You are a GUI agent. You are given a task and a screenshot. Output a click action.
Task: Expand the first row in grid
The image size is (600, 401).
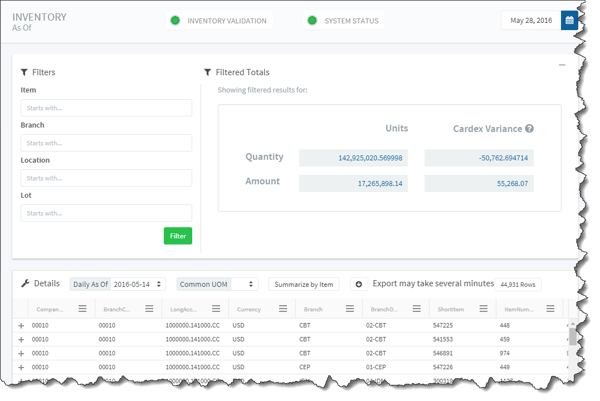pyautogui.click(x=21, y=326)
